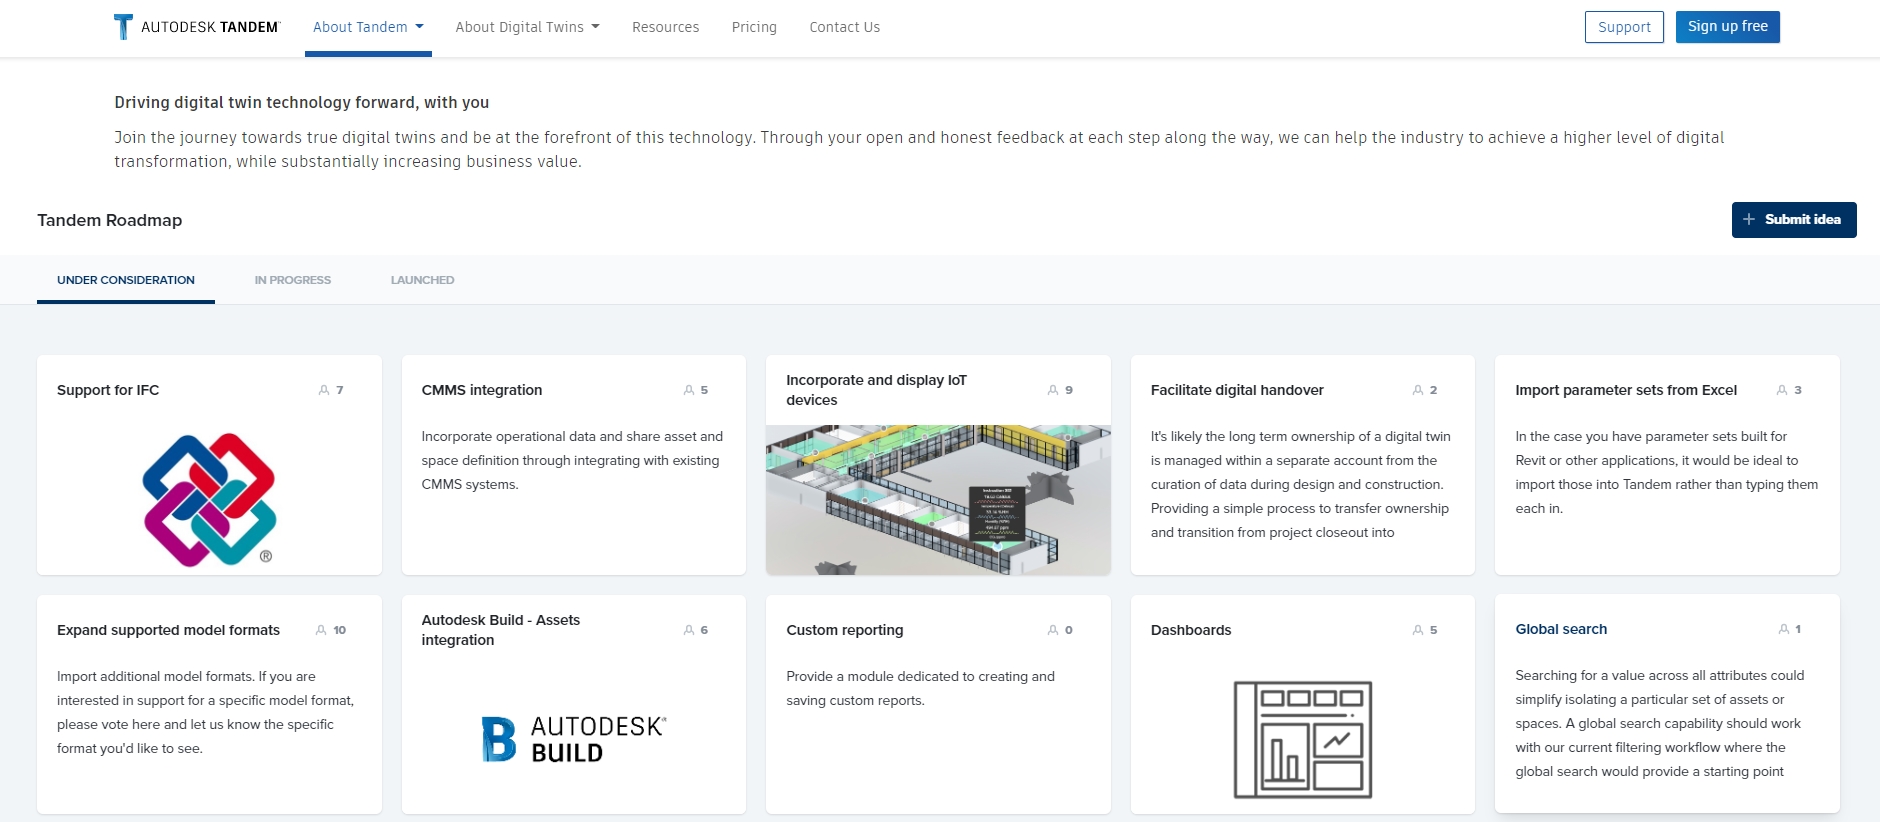The image size is (1880, 822).
Task: Open the Resources nav link
Action: pos(665,27)
